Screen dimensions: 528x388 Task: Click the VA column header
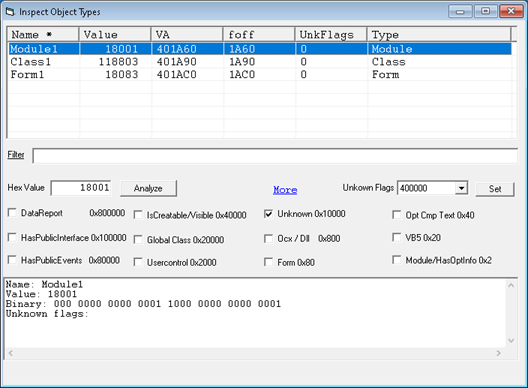pyautogui.click(x=187, y=34)
